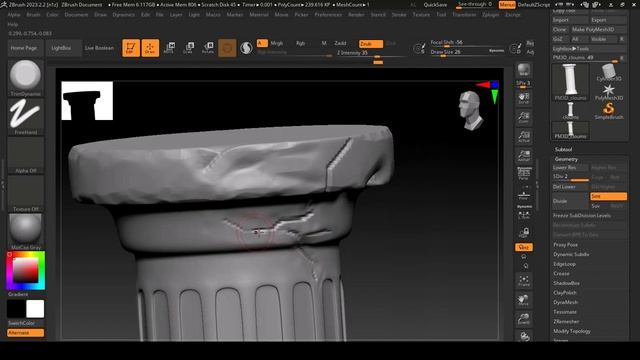Viewport: 640px width, 360px height.
Task: Select the SimpleBrush tool
Action: coord(609,111)
